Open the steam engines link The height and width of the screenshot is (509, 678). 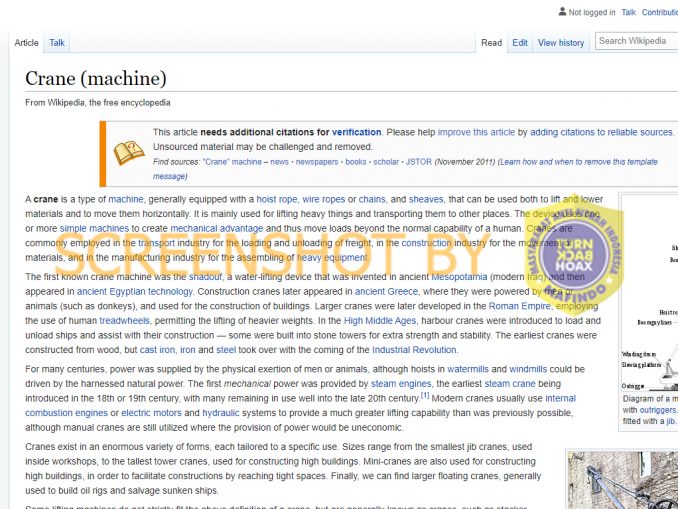pos(401,384)
